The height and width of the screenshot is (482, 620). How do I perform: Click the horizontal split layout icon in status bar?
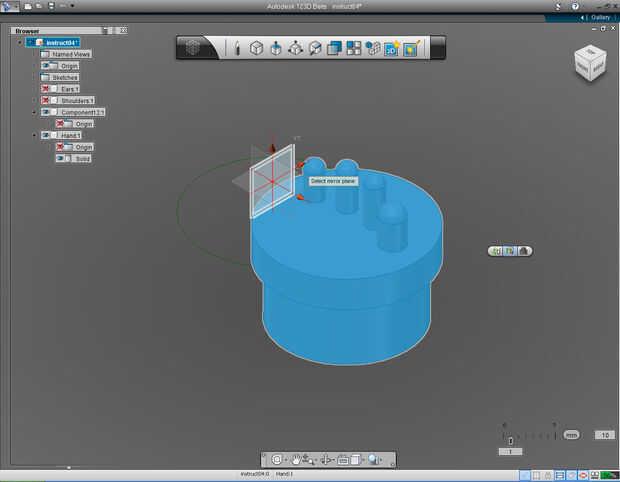click(x=559, y=475)
